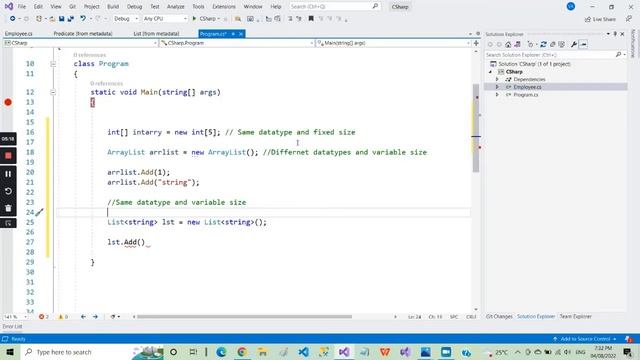Expand the Employee.cs node arrow

(497, 87)
